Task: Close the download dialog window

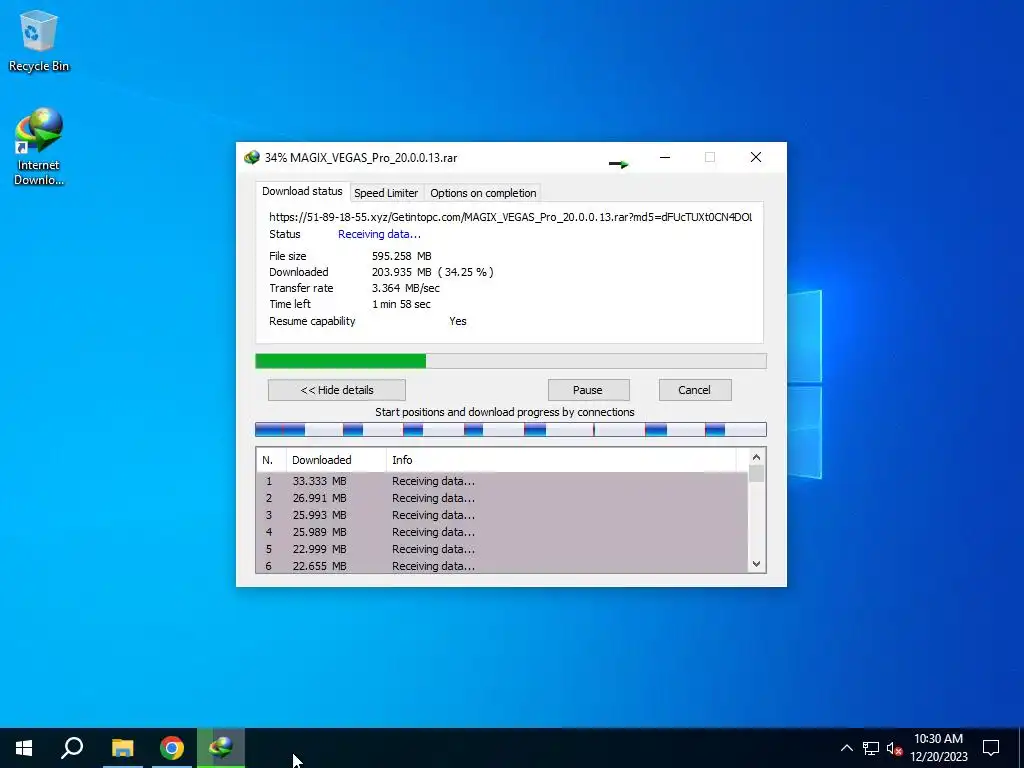Action: point(756,157)
